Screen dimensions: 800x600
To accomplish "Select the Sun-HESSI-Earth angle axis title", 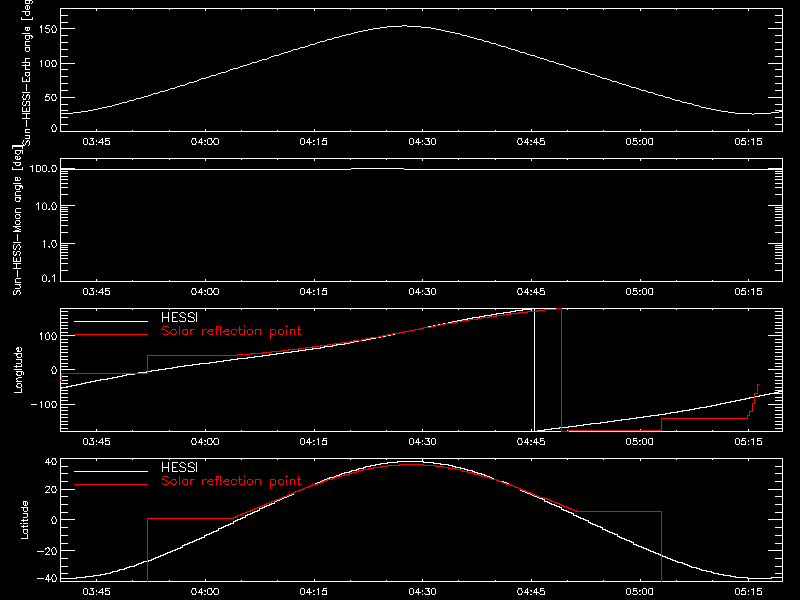I will pyautogui.click(x=27, y=71).
